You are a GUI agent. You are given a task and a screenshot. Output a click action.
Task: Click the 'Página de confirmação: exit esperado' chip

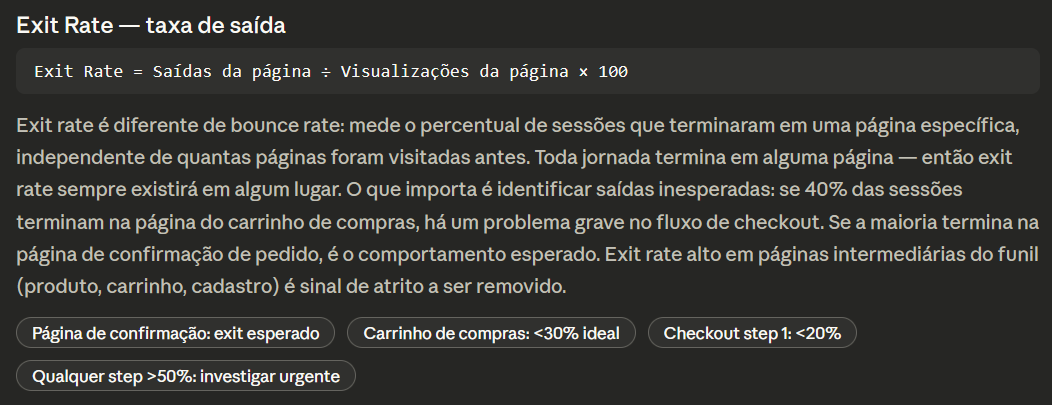click(x=175, y=333)
